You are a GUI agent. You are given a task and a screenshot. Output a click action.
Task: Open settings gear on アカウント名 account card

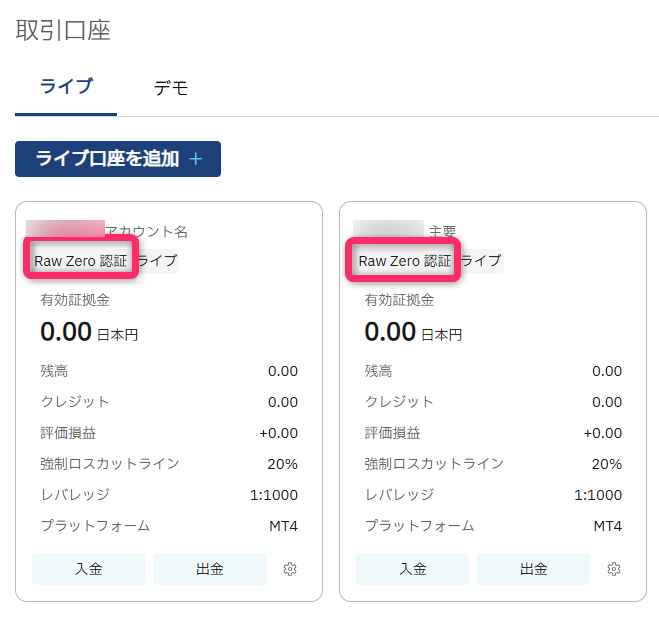coord(290,569)
